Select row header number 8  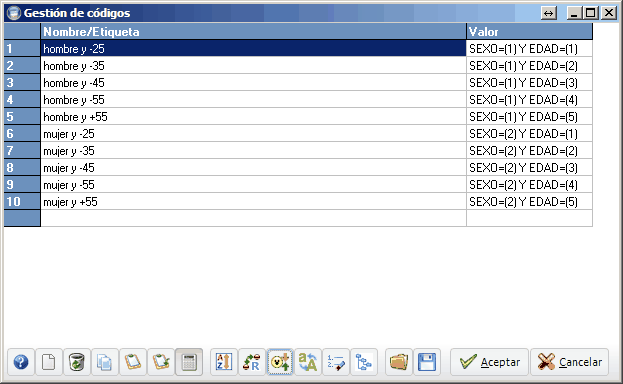[x=22, y=168]
